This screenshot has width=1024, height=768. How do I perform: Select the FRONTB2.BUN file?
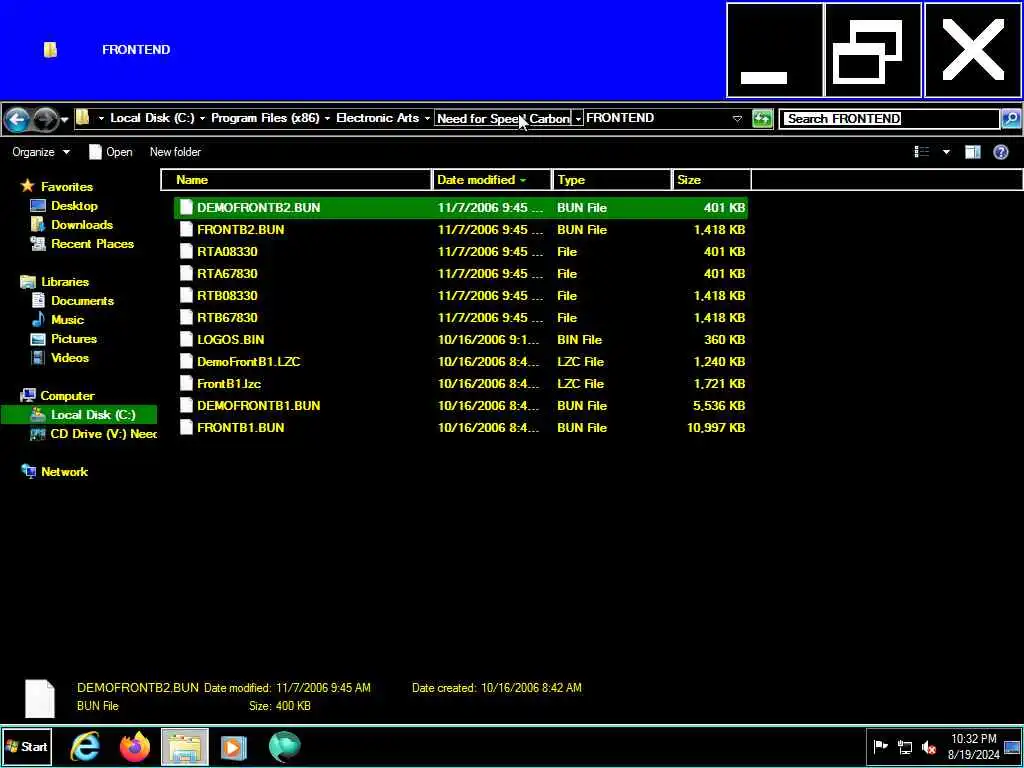460,230
